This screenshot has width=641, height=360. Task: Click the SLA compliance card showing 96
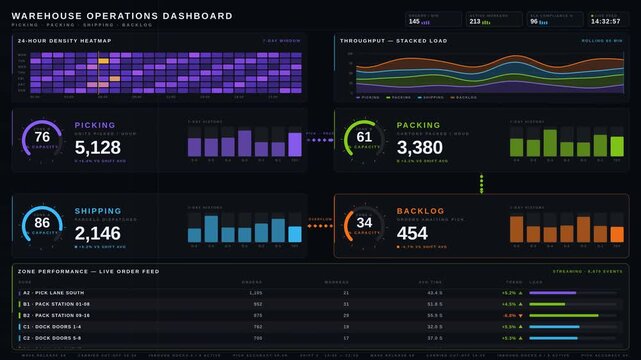tap(555, 19)
